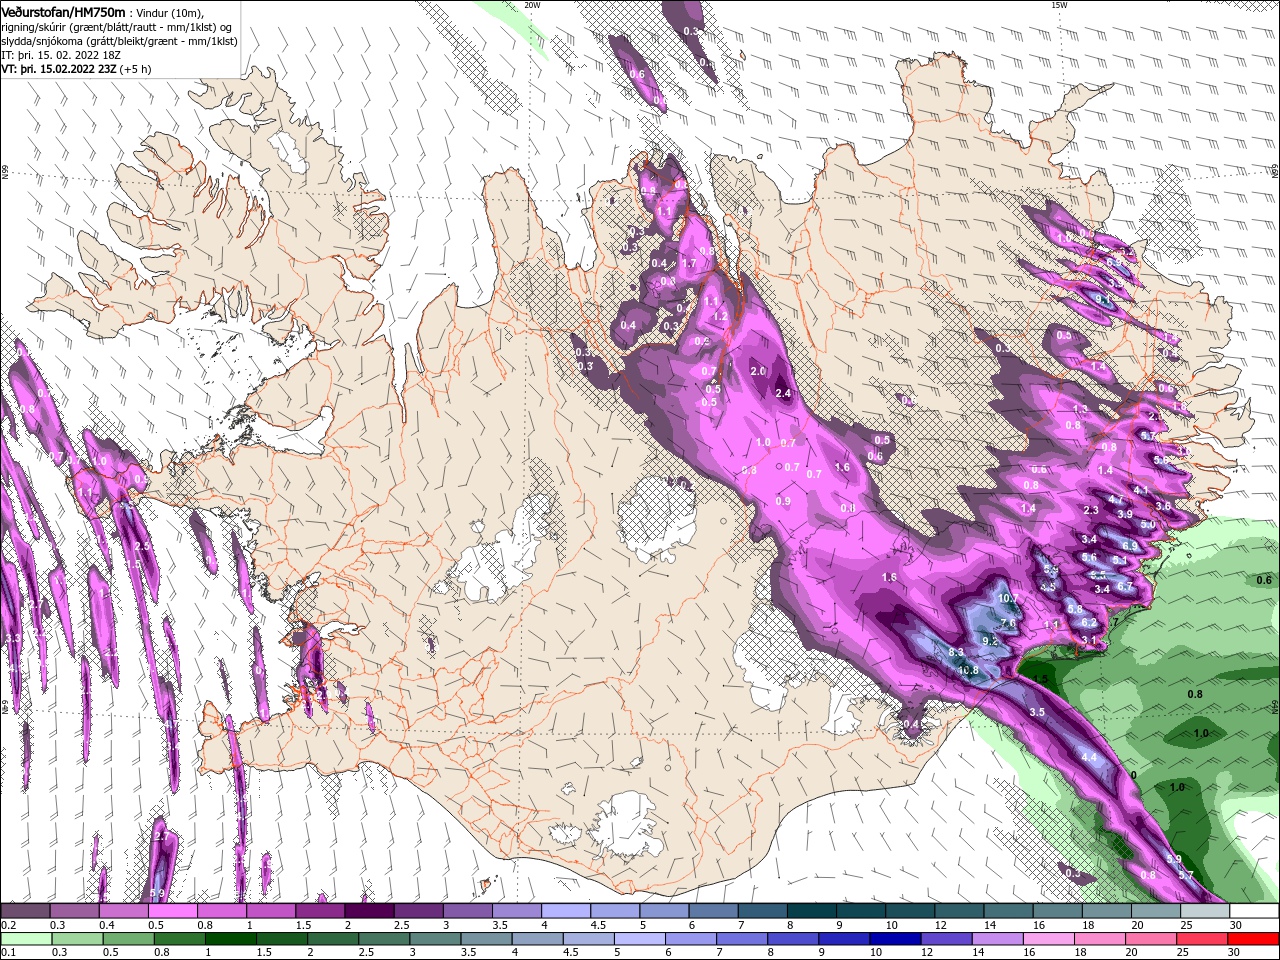Click the 15W longitude label at map top

pyautogui.click(x=1059, y=5)
